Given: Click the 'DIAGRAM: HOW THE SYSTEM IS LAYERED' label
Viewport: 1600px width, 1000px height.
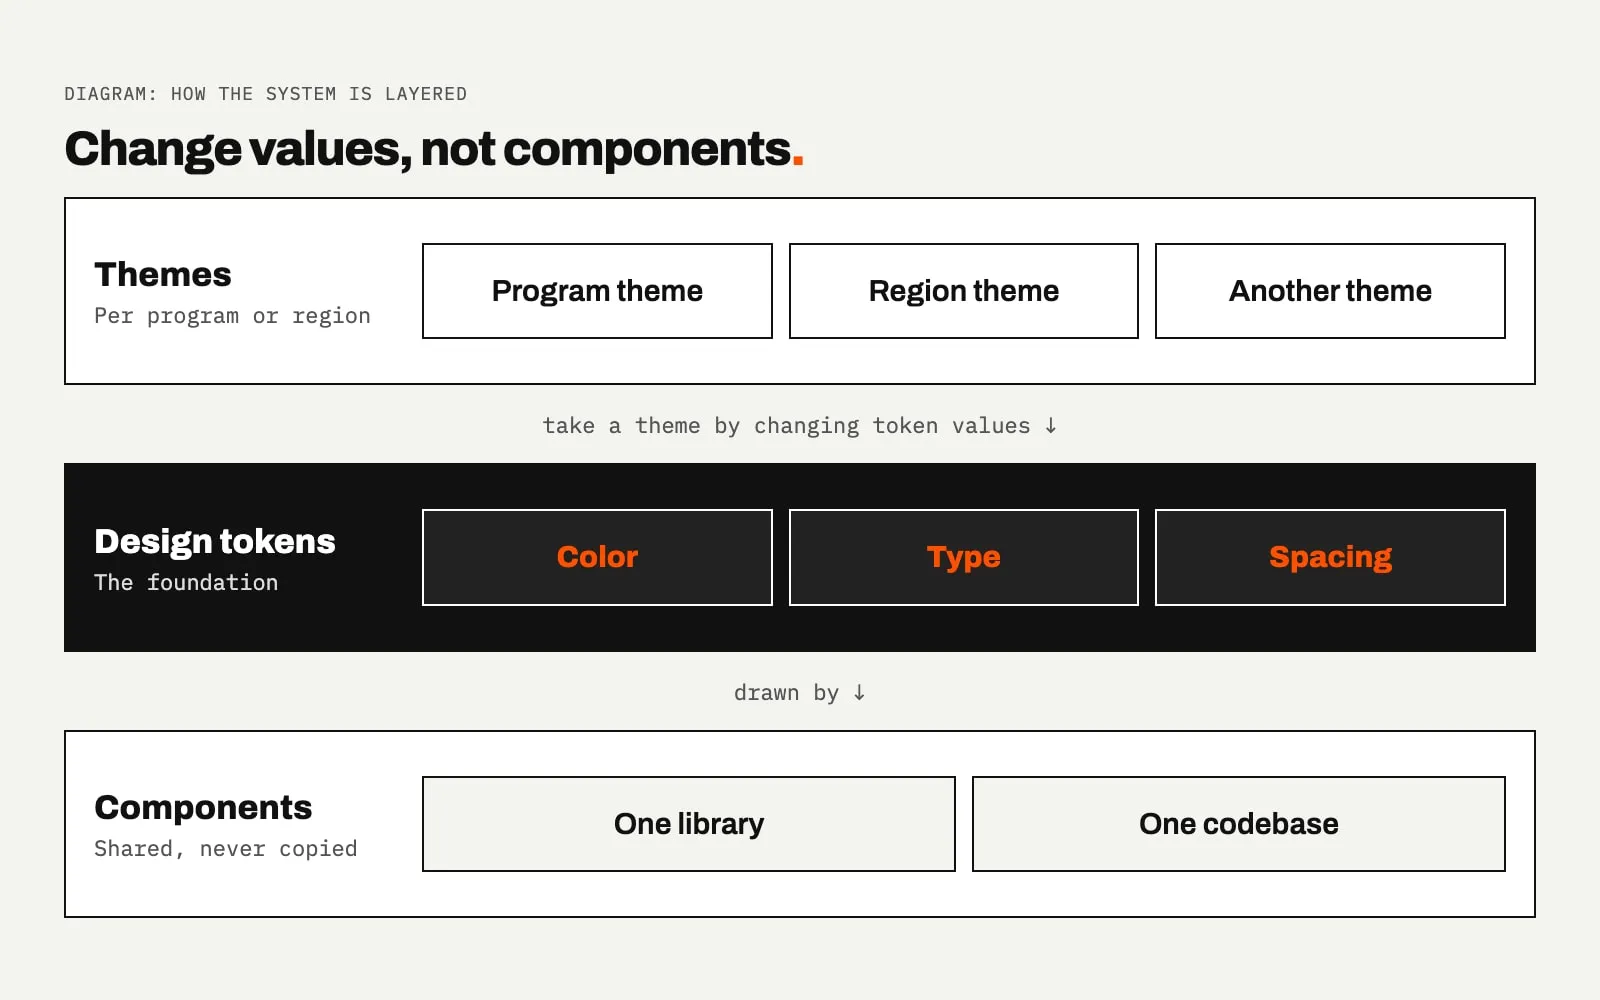Looking at the screenshot, I should tap(266, 94).
